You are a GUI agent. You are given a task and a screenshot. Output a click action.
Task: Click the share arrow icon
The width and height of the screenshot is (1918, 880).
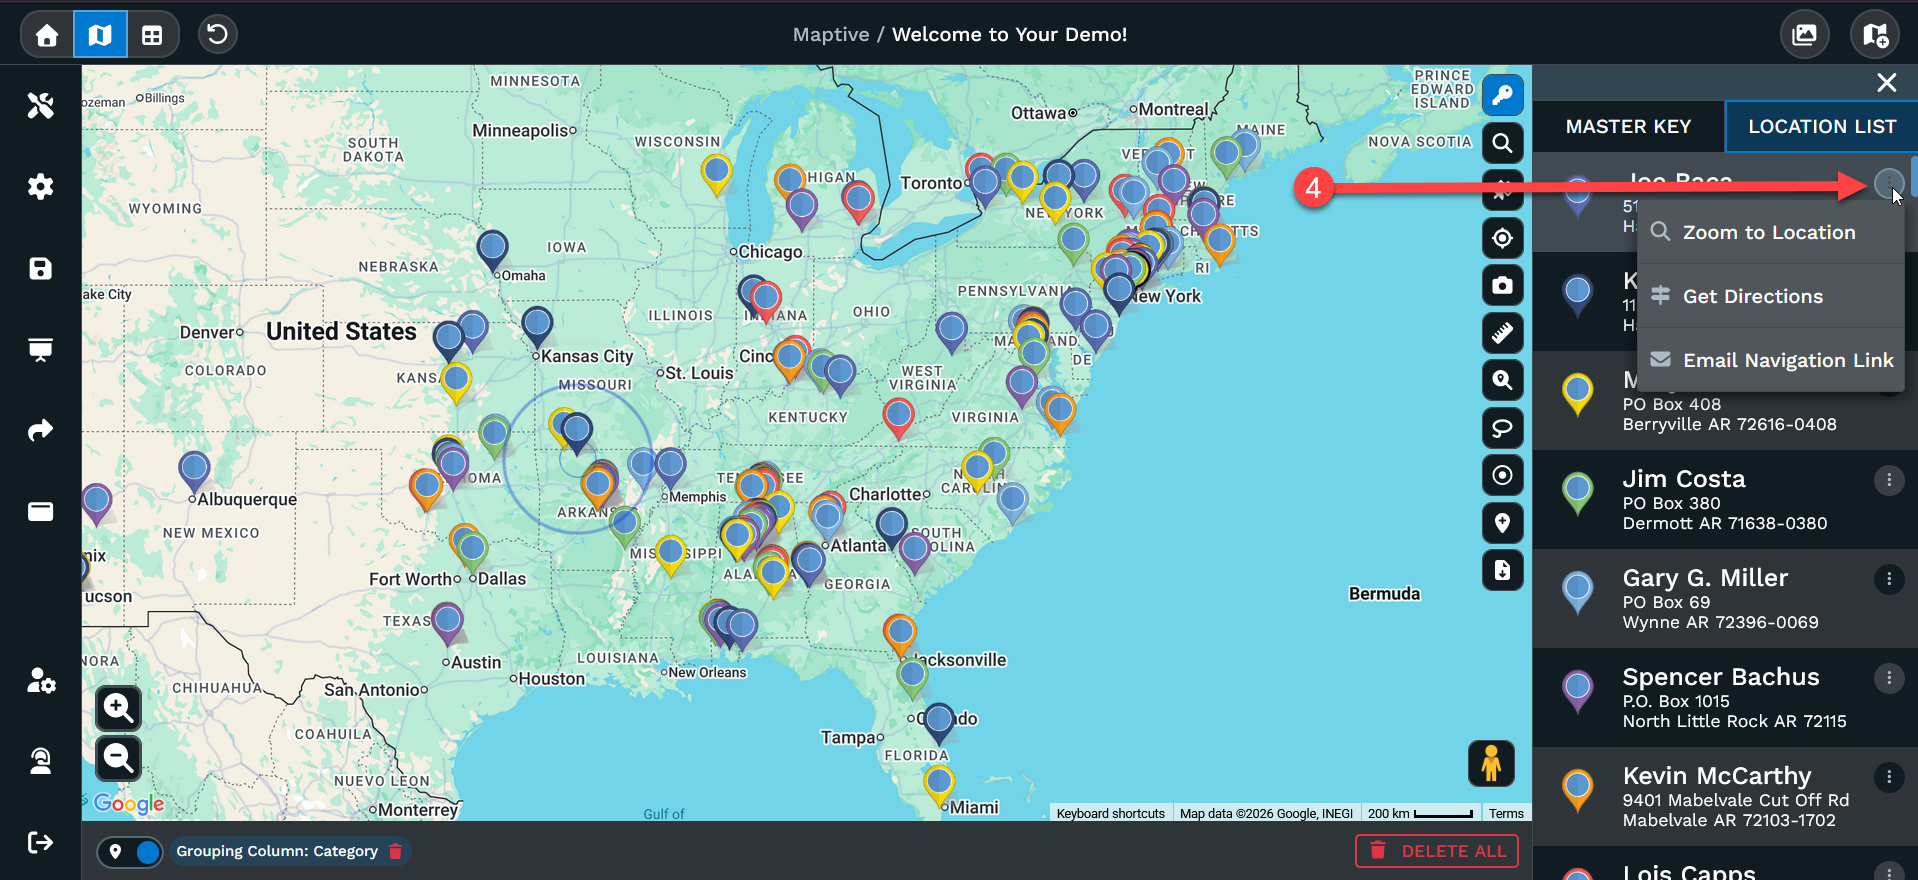(x=40, y=430)
